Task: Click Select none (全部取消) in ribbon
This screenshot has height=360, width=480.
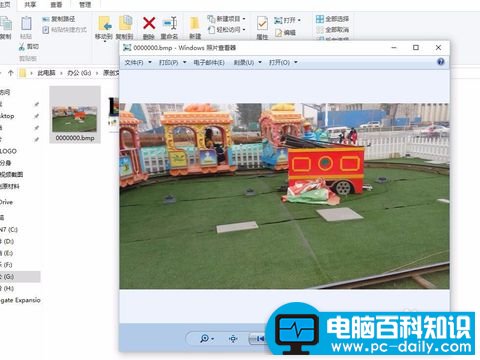Action: [332, 30]
